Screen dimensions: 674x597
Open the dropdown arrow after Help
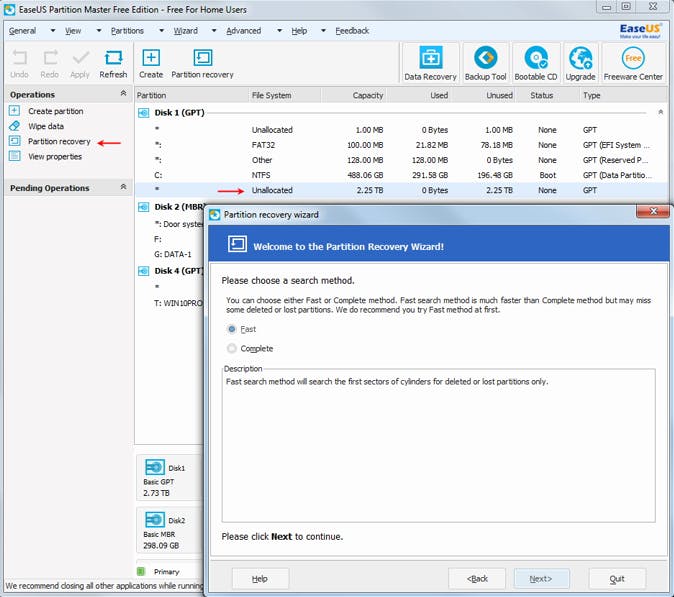(323, 31)
